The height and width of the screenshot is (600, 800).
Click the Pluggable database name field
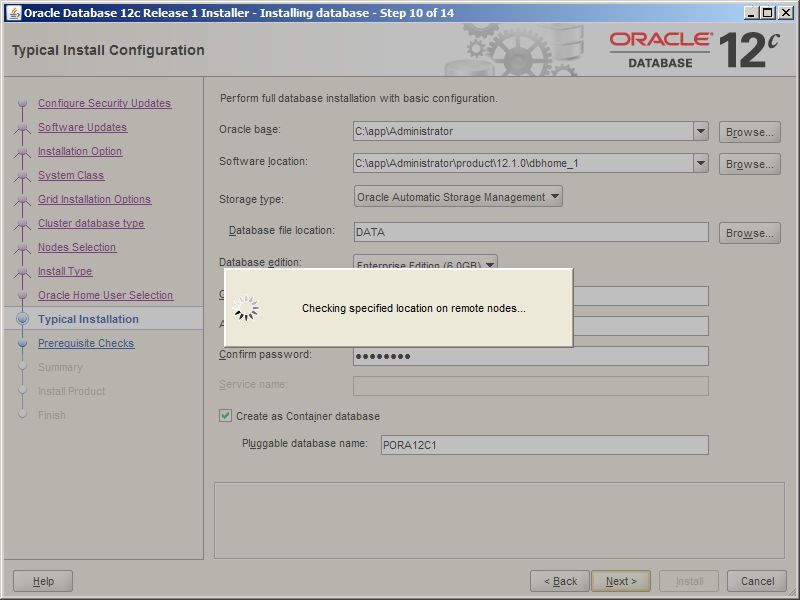(544, 445)
